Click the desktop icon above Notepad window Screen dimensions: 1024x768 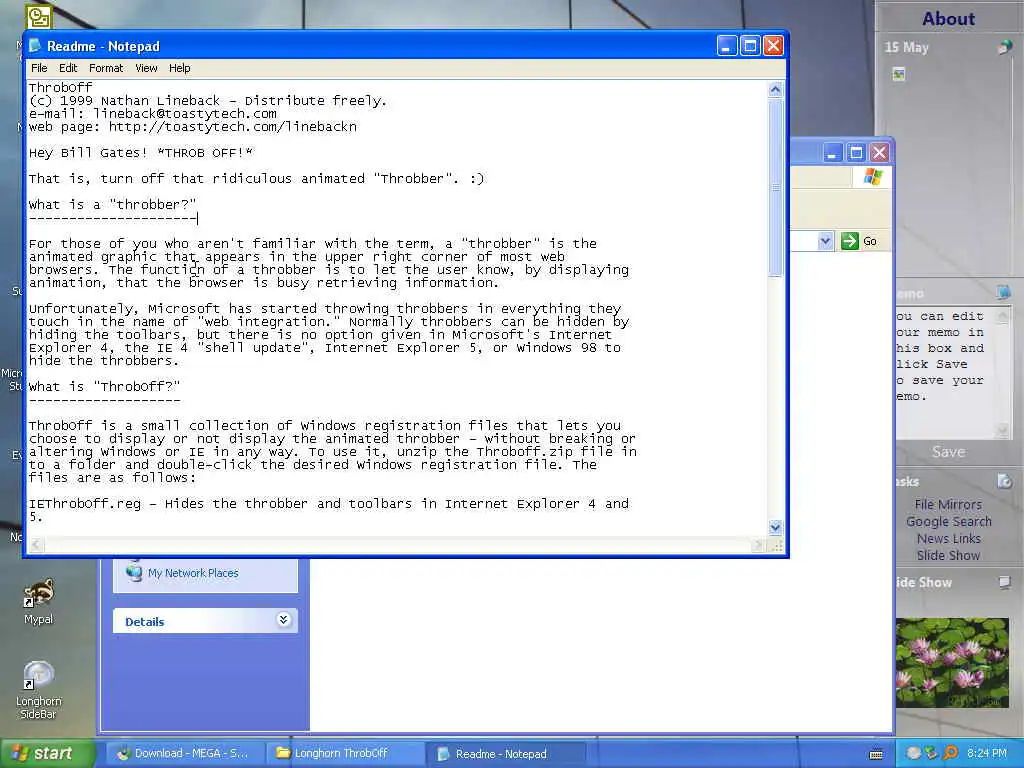[39, 16]
